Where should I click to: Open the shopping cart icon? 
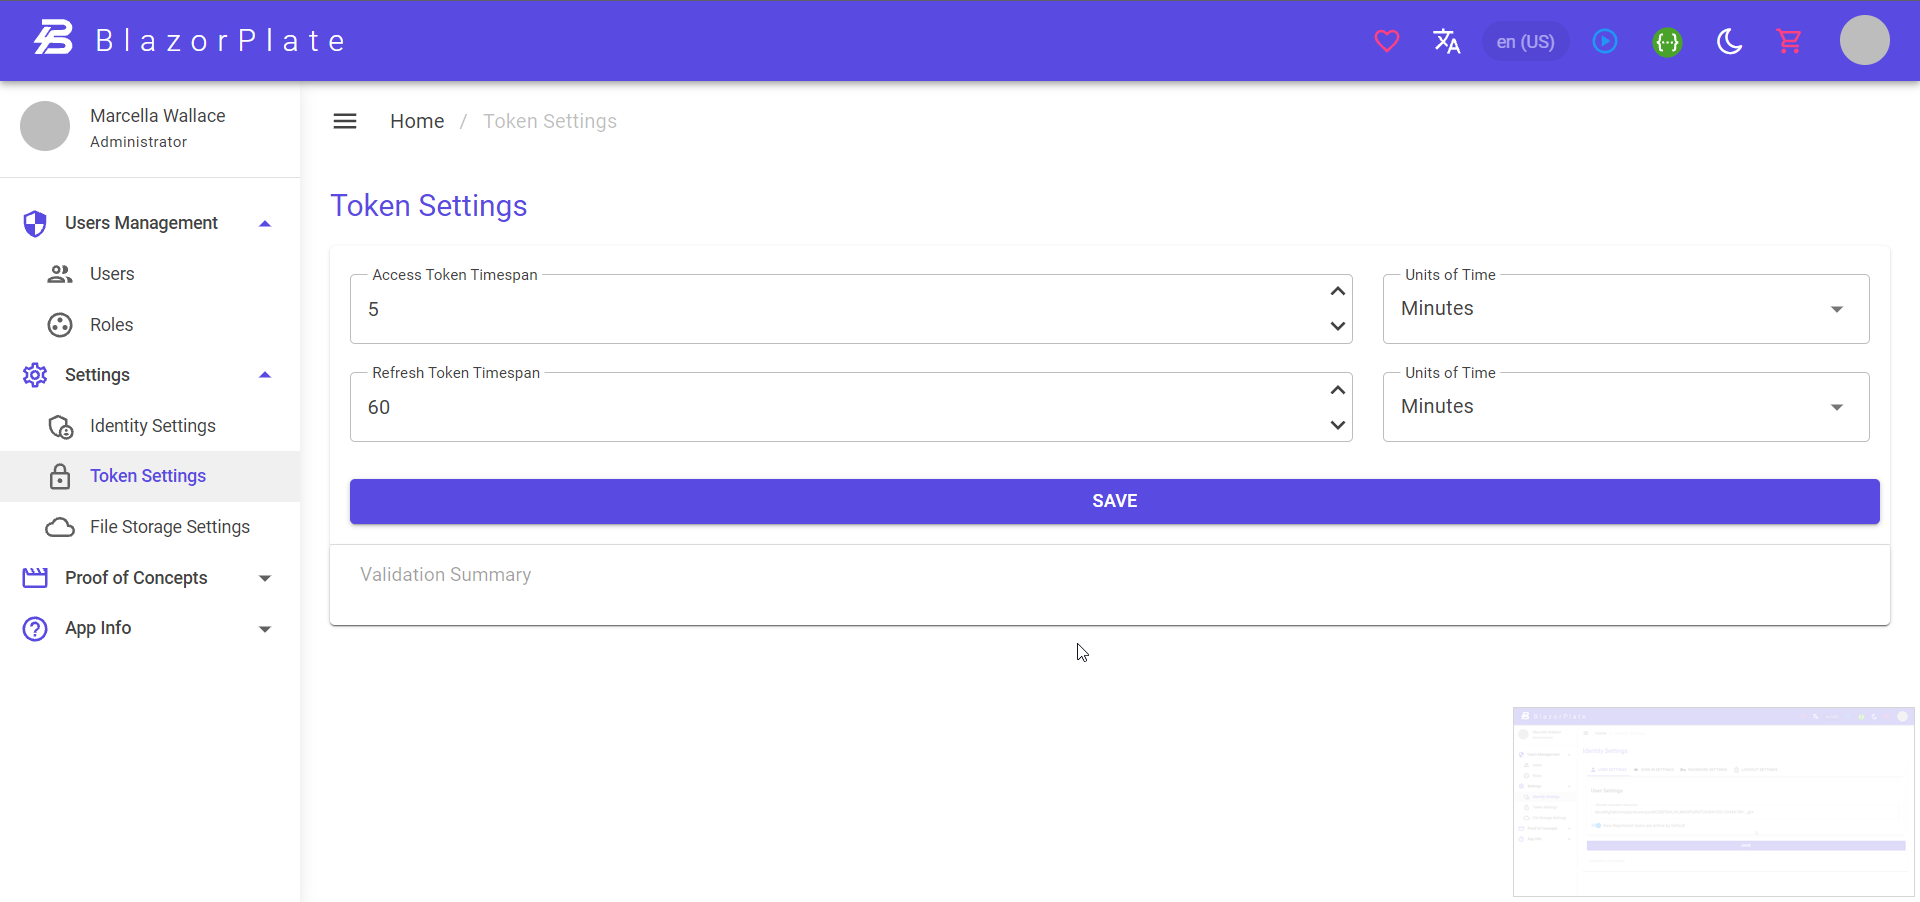[x=1790, y=41]
